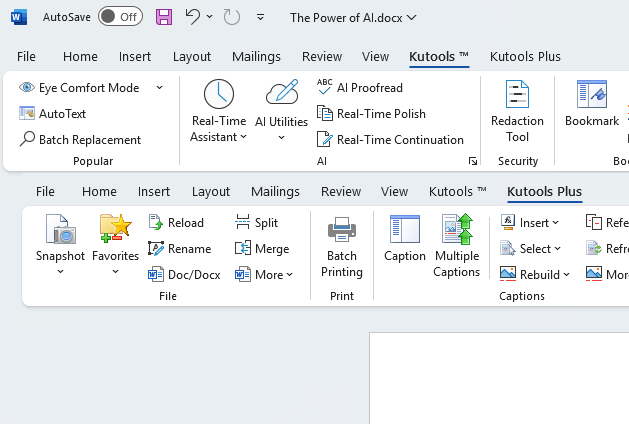Expand AI Utilities menu
Screen dimensions: 629x424
click(x=282, y=110)
